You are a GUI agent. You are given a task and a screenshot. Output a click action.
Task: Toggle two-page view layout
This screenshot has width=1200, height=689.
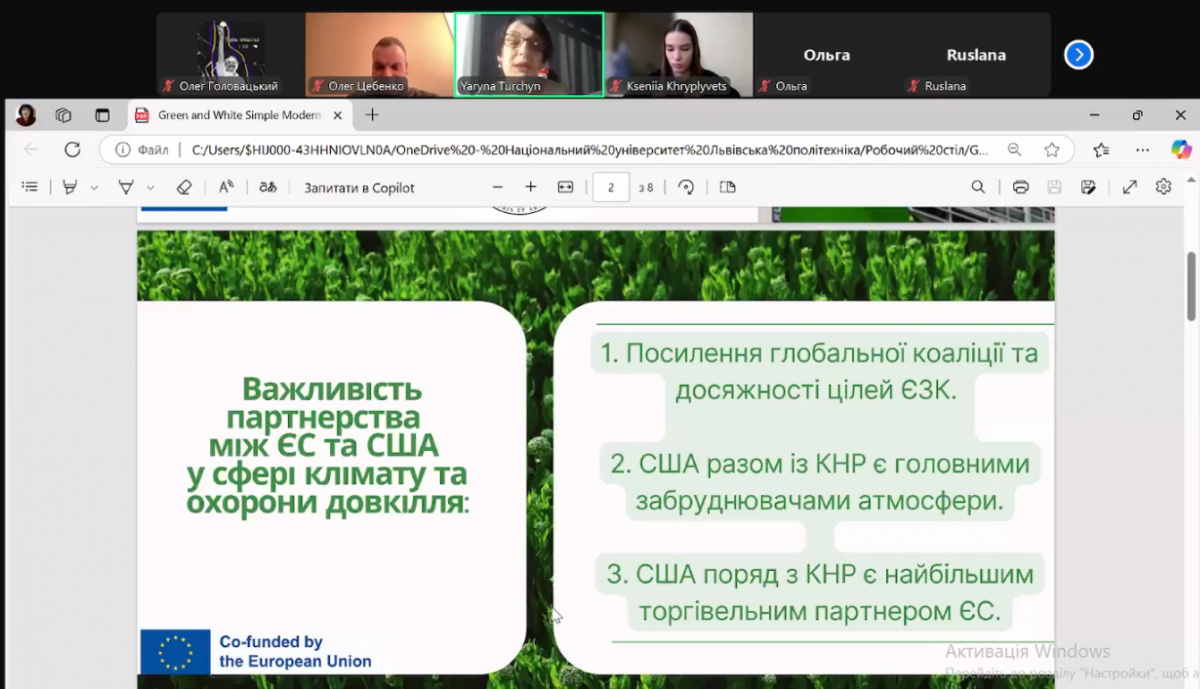726,186
